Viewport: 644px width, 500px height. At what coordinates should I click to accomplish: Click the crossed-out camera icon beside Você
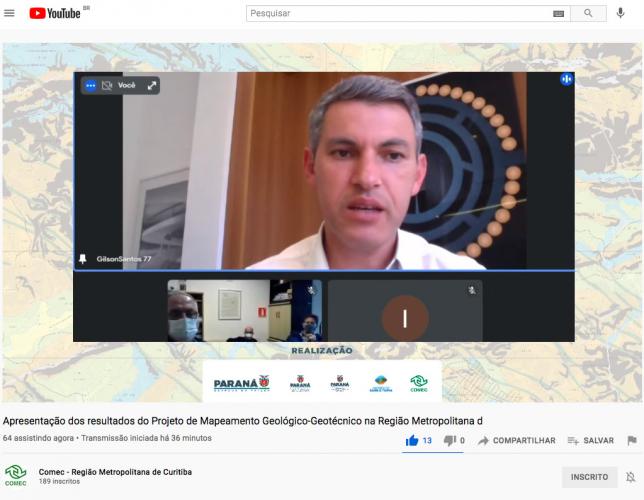click(x=108, y=86)
